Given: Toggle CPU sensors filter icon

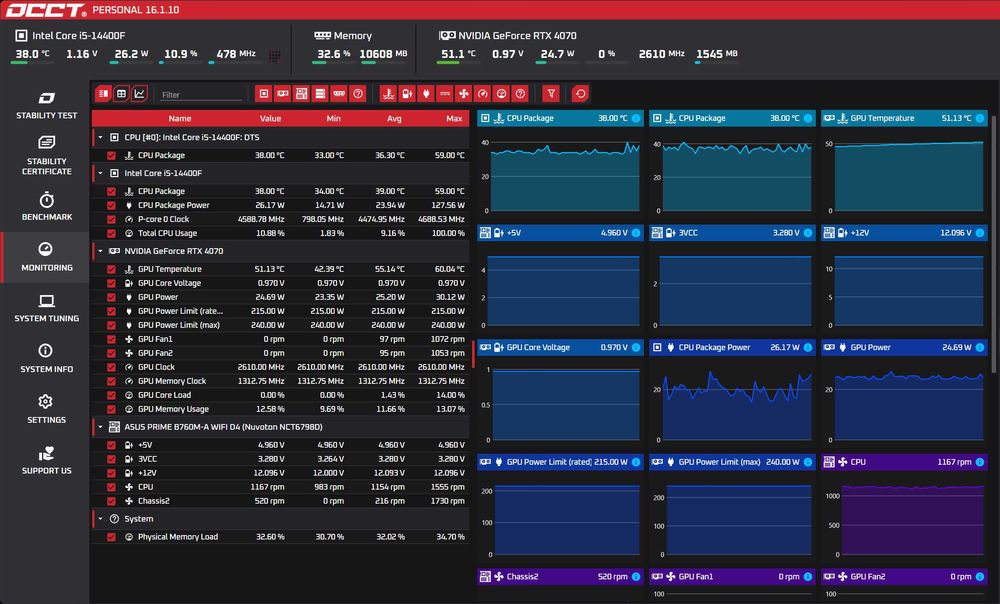Looking at the screenshot, I should point(263,94).
